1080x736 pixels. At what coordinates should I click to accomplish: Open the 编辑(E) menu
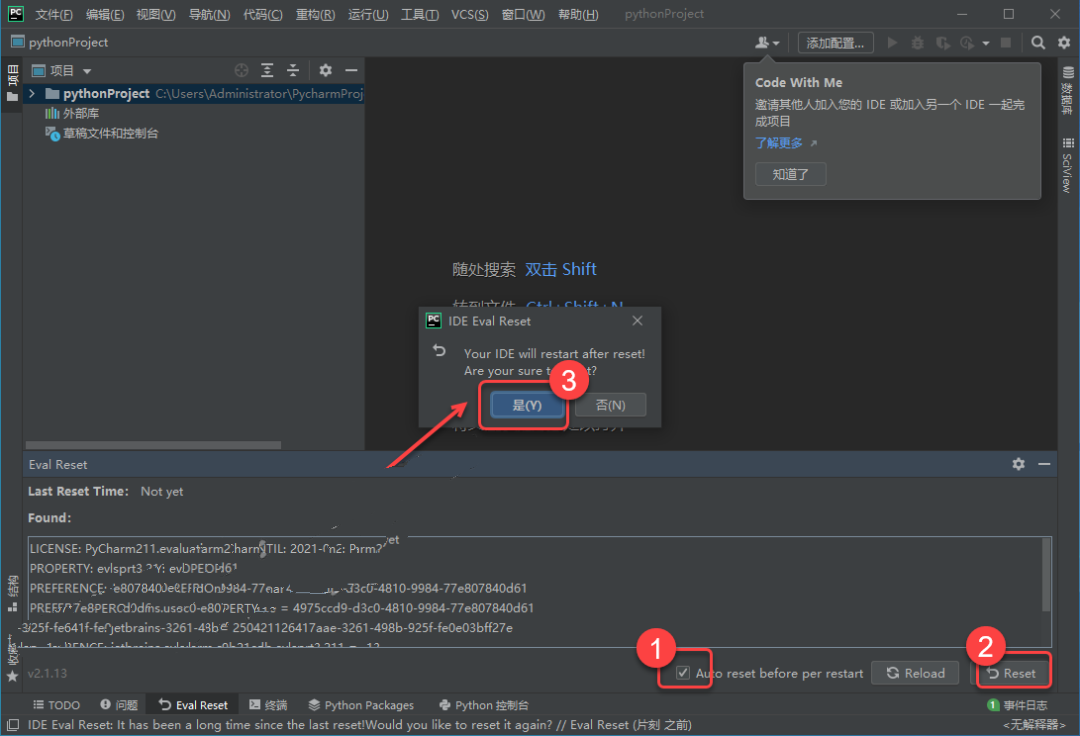(105, 14)
